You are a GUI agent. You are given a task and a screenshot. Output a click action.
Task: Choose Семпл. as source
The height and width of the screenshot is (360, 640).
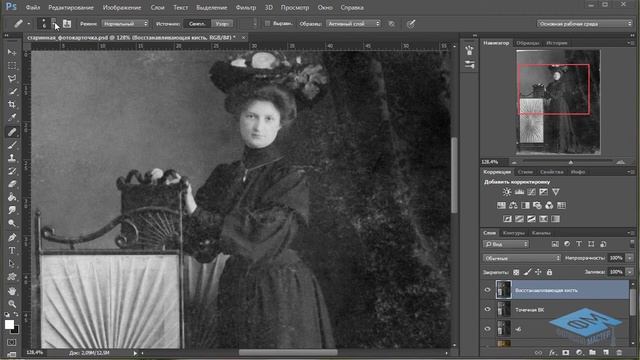click(197, 24)
